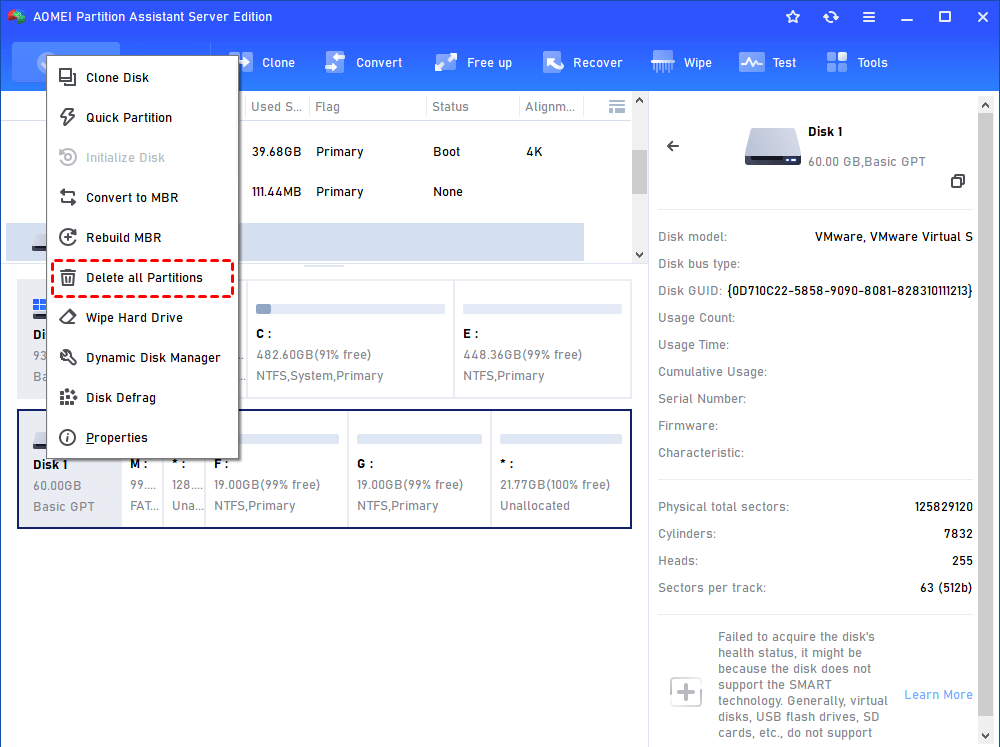Click the back arrow in Disk 1 panel
The image size is (1000, 747).
tap(673, 146)
